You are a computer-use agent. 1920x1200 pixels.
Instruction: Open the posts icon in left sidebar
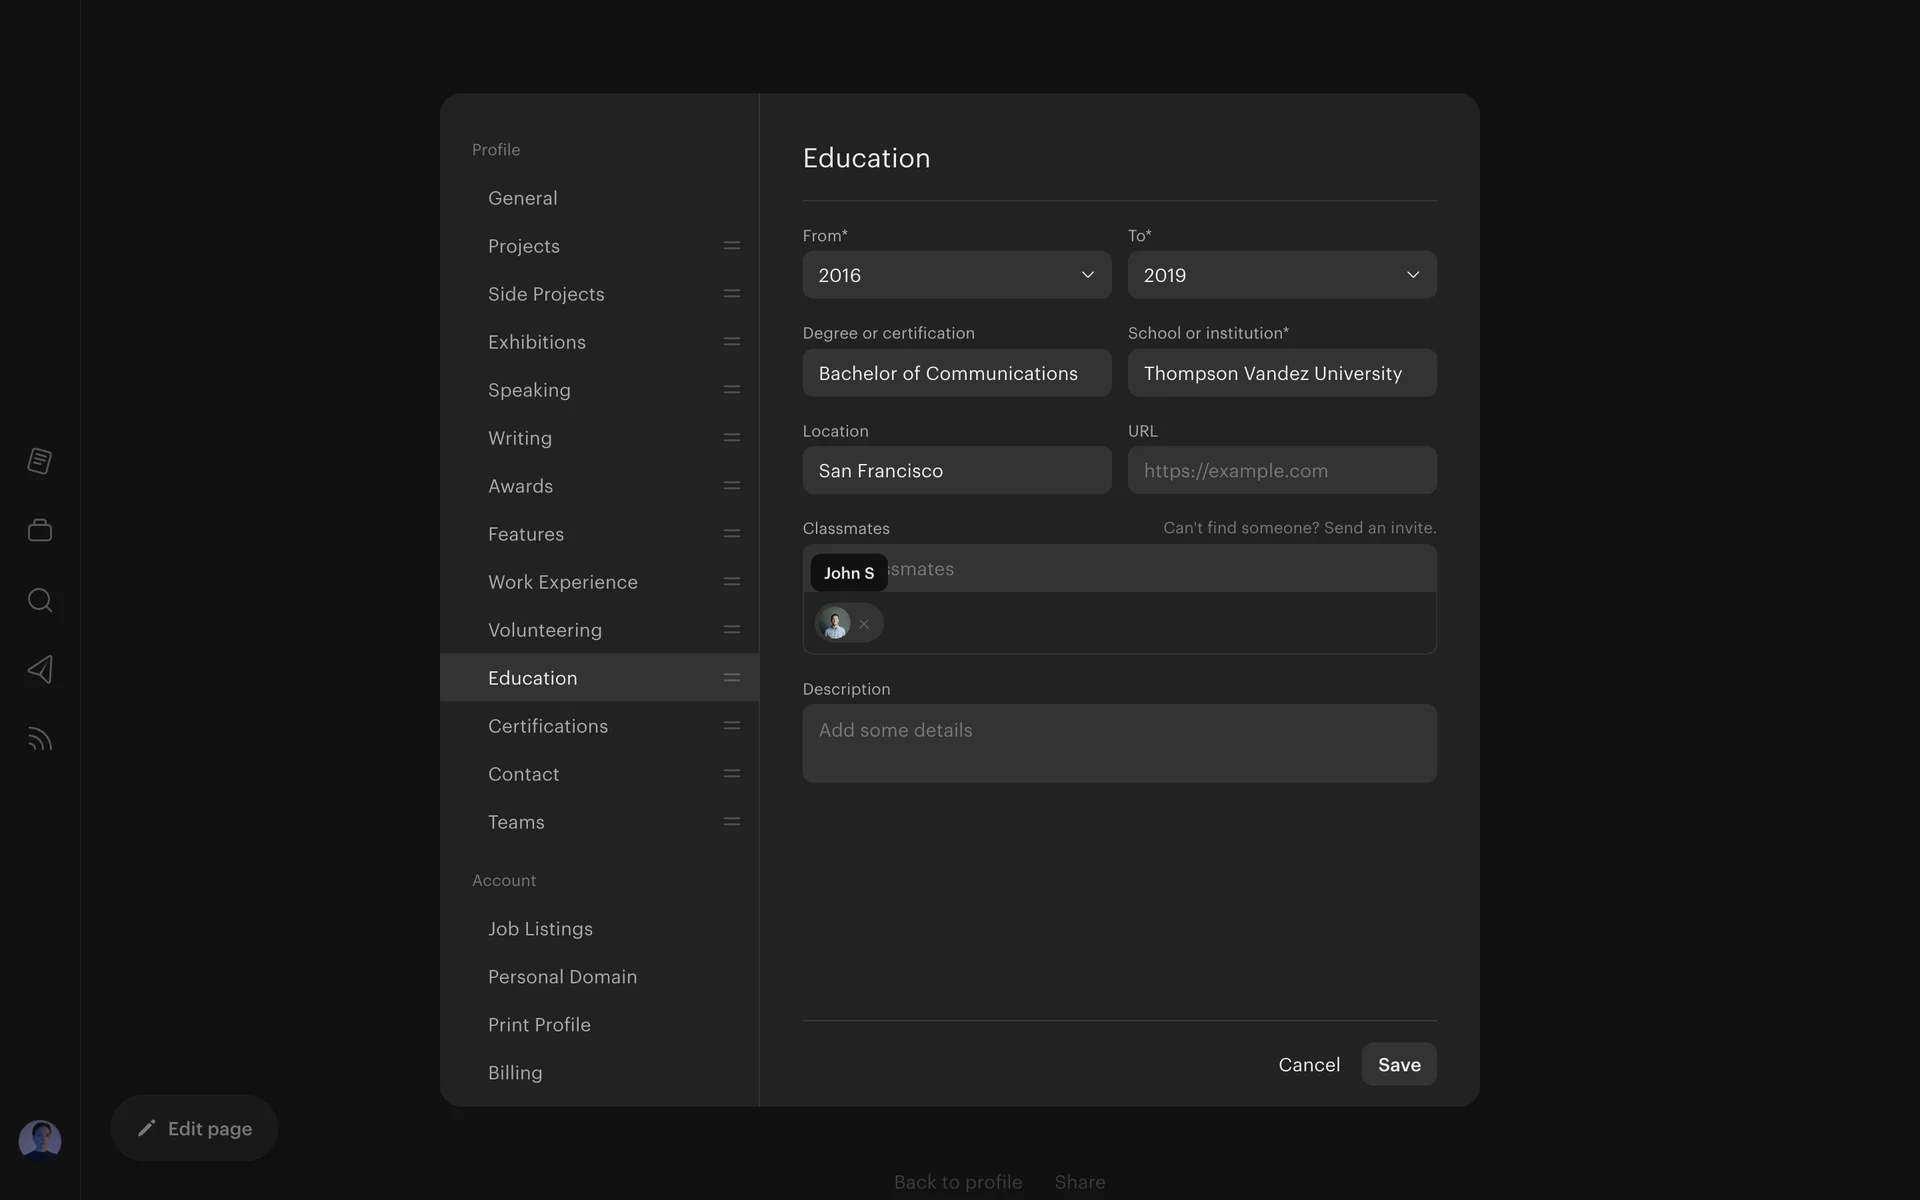[40, 461]
